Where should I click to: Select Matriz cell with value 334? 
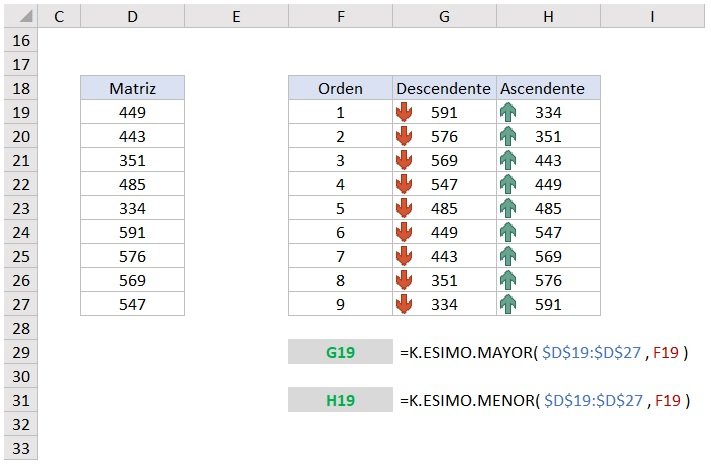tap(132, 208)
